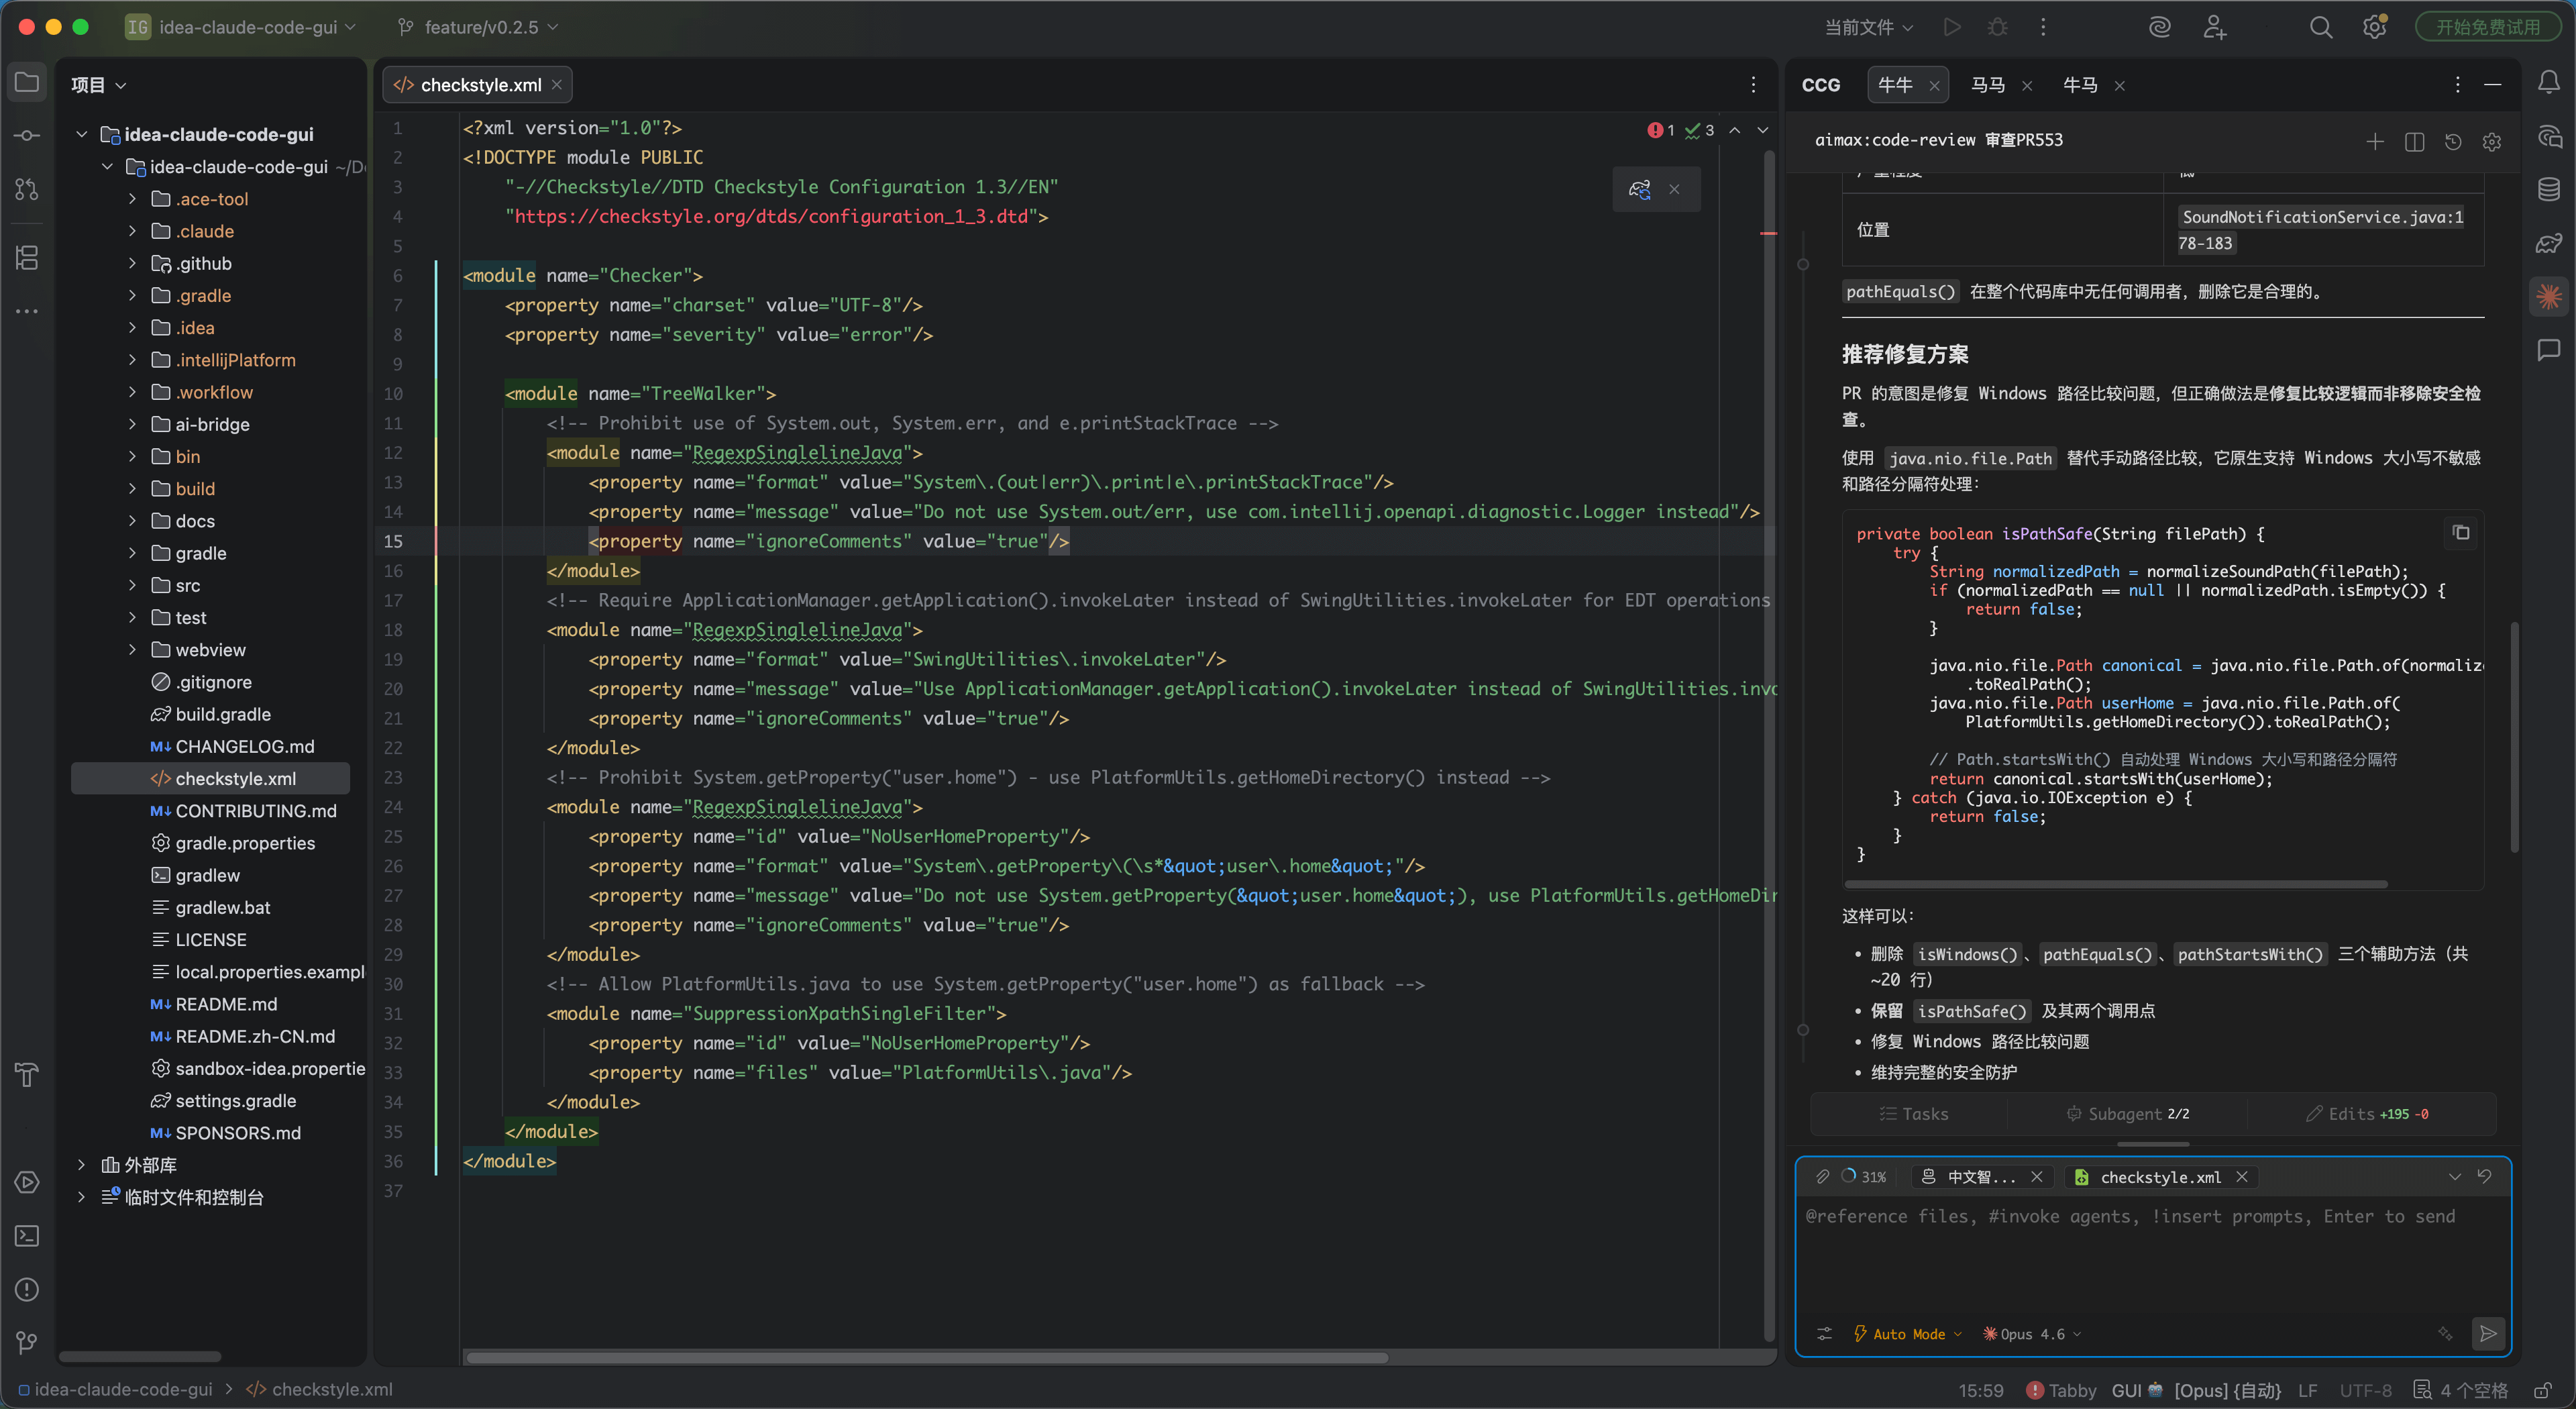Open search with the magnifier icon
Viewport: 2576px width, 1409px height.
coord(2321,27)
